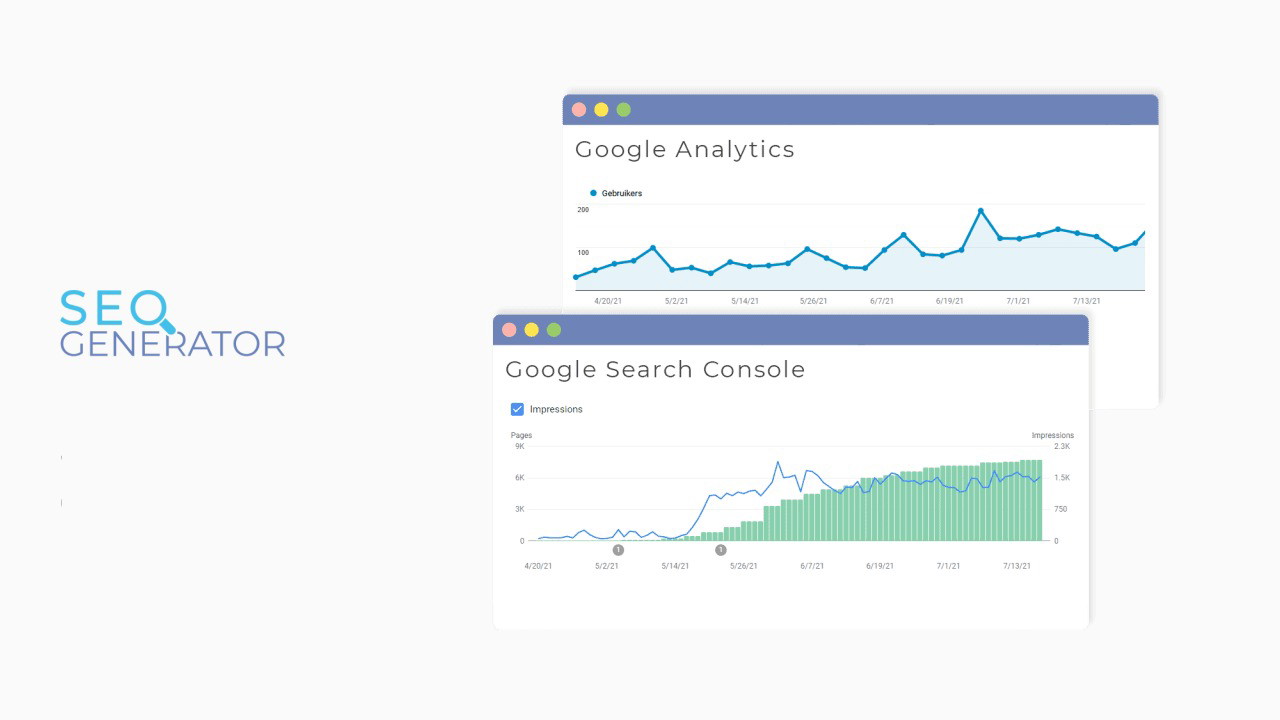Screen dimensions: 1280x720
Task: Click the annotation marker before 5/26/21
Action: tap(721, 550)
